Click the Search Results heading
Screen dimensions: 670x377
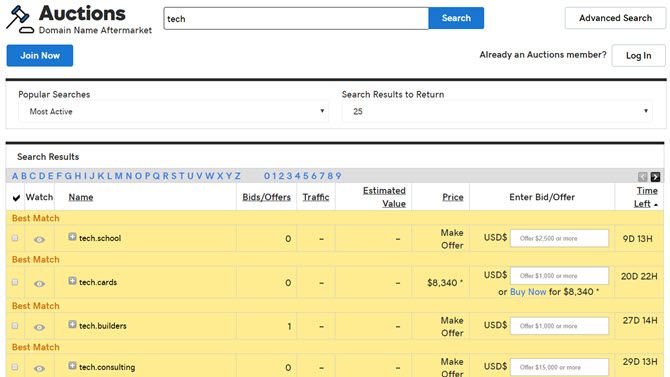coord(48,157)
